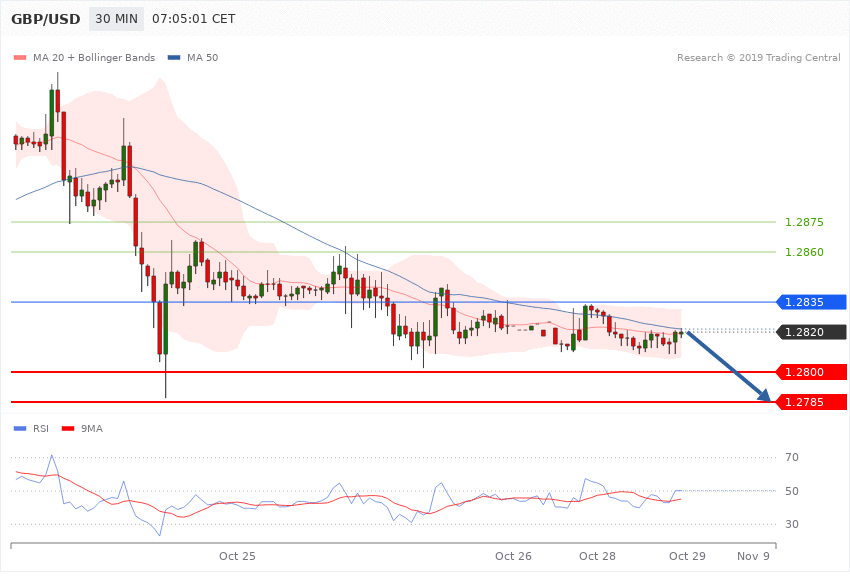
Task: Click the GBP/USD pair title
Action: click(46, 19)
